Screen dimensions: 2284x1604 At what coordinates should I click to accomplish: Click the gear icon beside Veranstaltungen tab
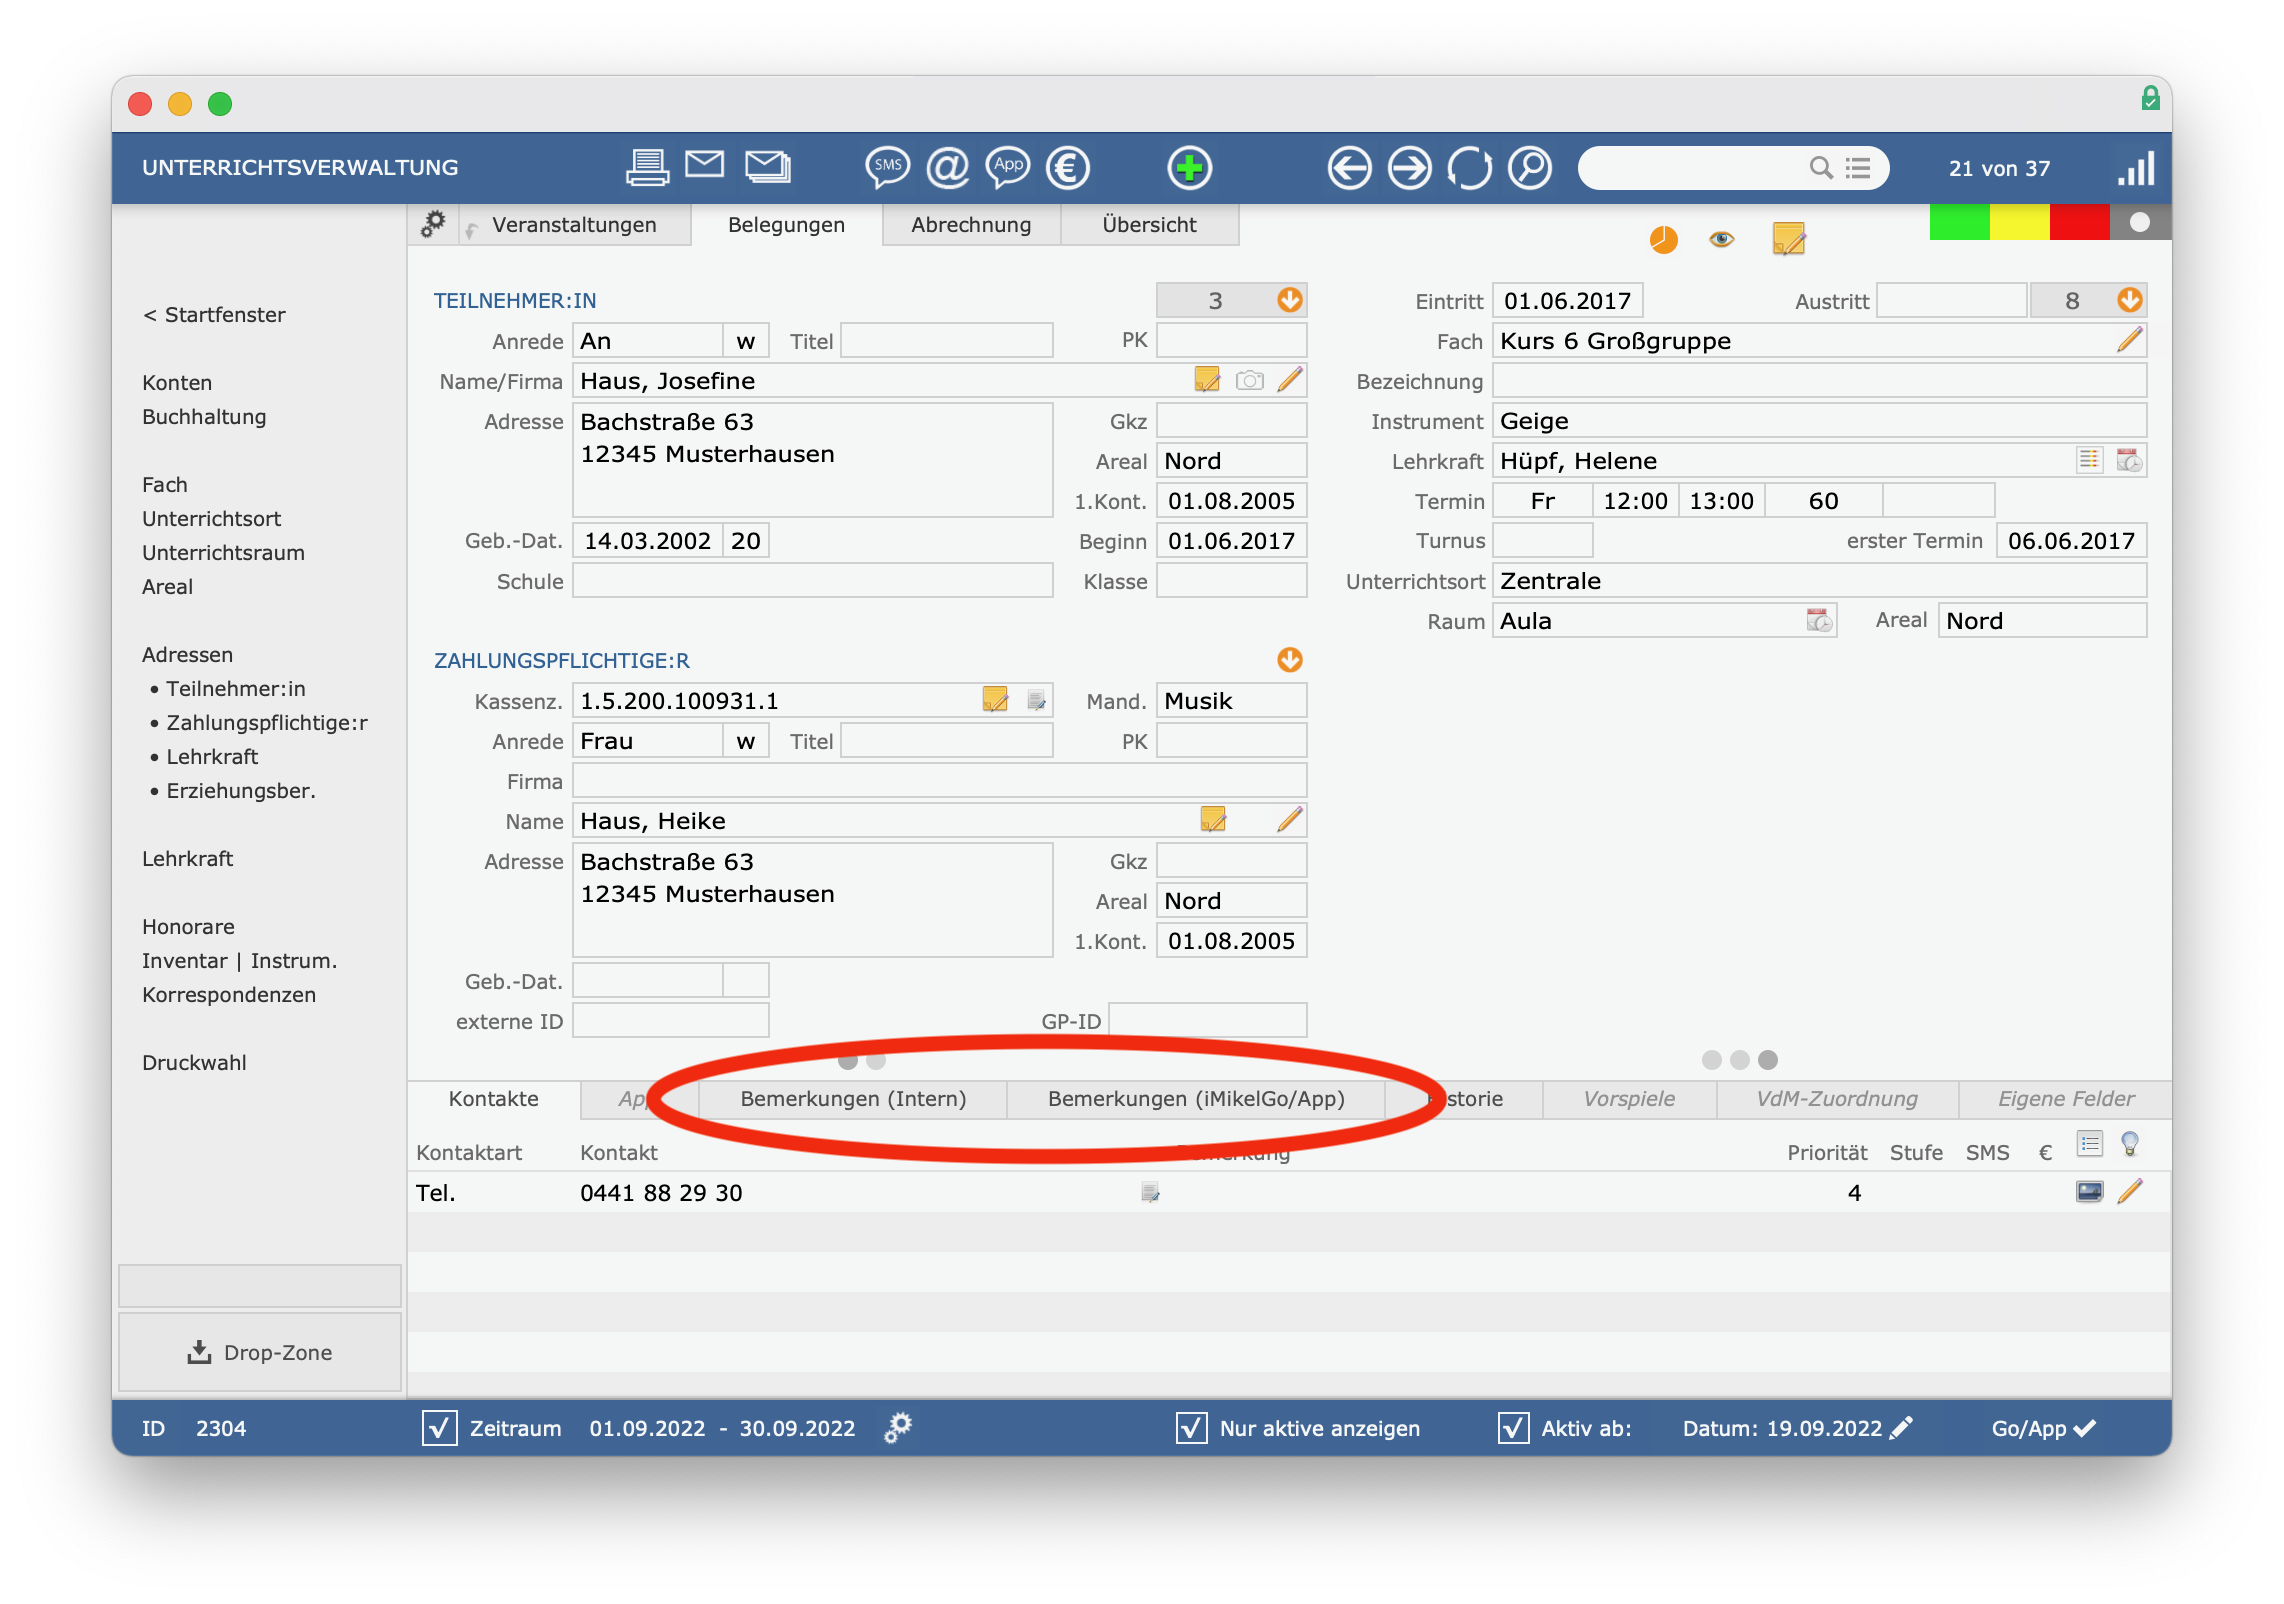pos(433,223)
